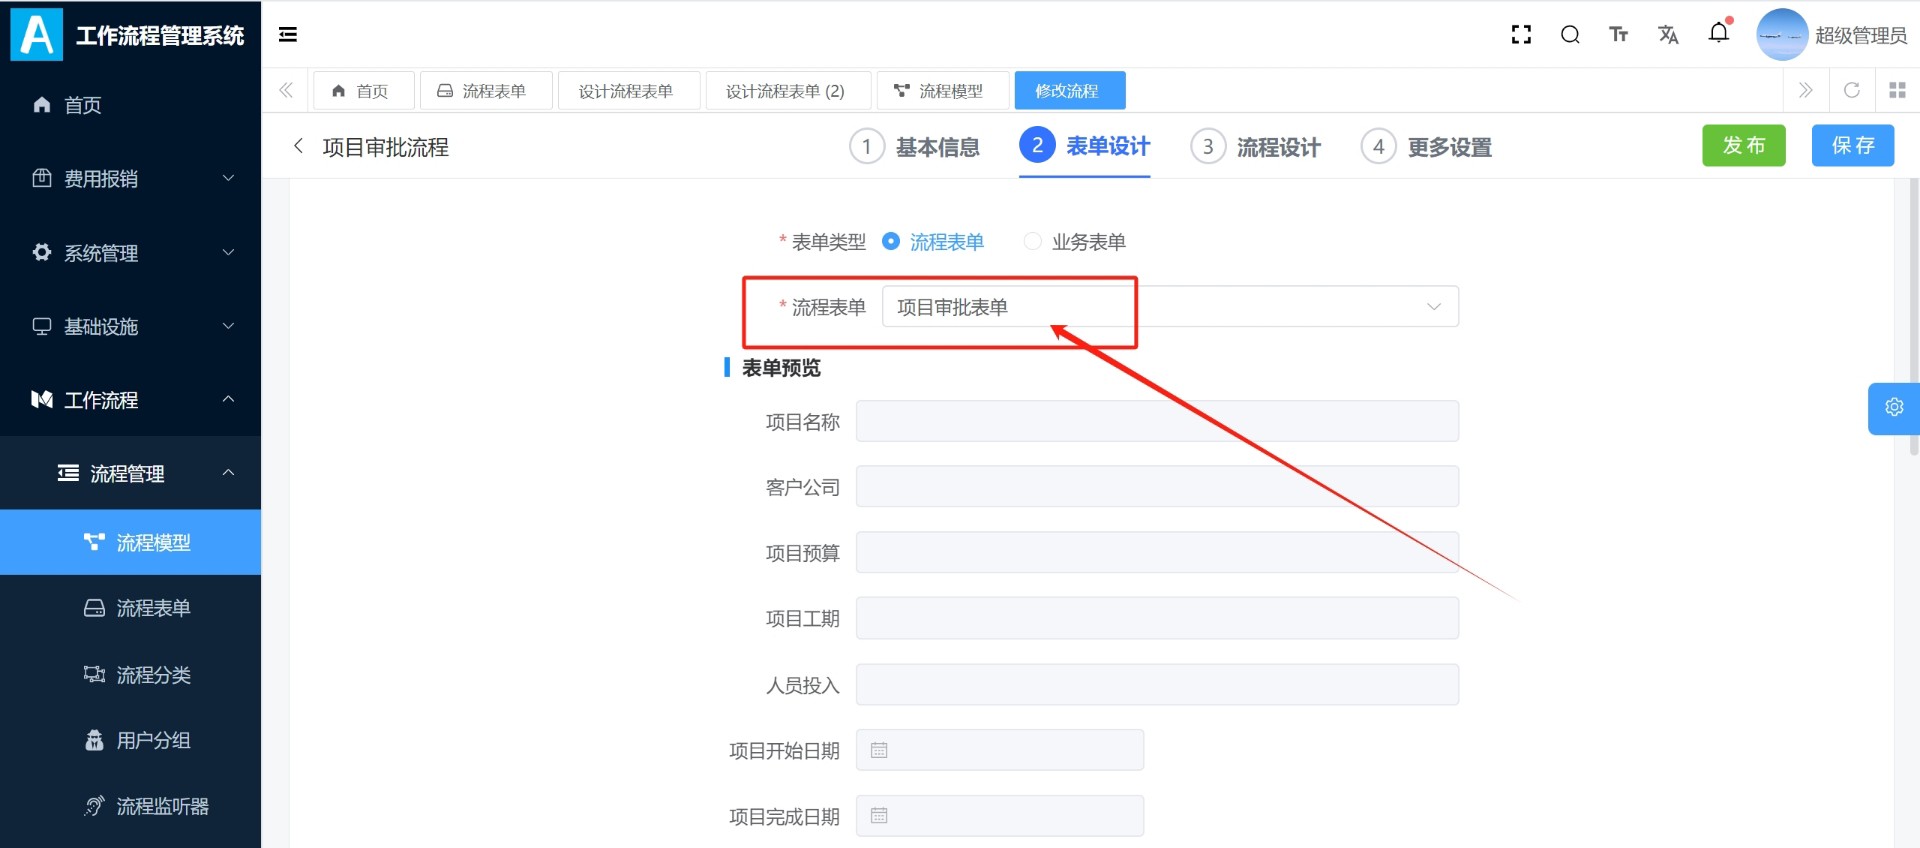Toggle the sidebar collapse hamburger icon
The width and height of the screenshot is (1920, 848).
[x=288, y=35]
